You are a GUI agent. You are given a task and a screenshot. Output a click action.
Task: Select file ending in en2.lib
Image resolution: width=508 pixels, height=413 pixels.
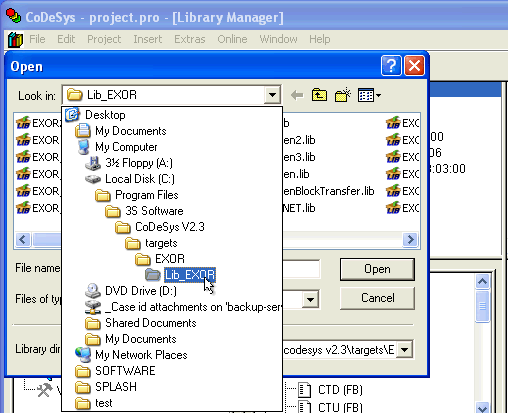tap(299, 140)
